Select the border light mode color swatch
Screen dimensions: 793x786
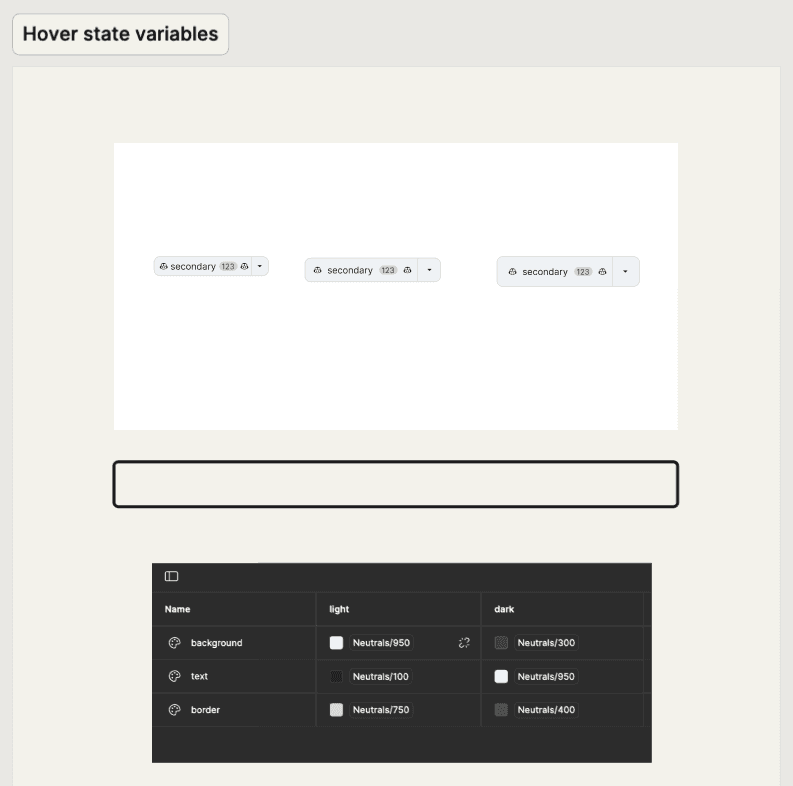tap(336, 710)
